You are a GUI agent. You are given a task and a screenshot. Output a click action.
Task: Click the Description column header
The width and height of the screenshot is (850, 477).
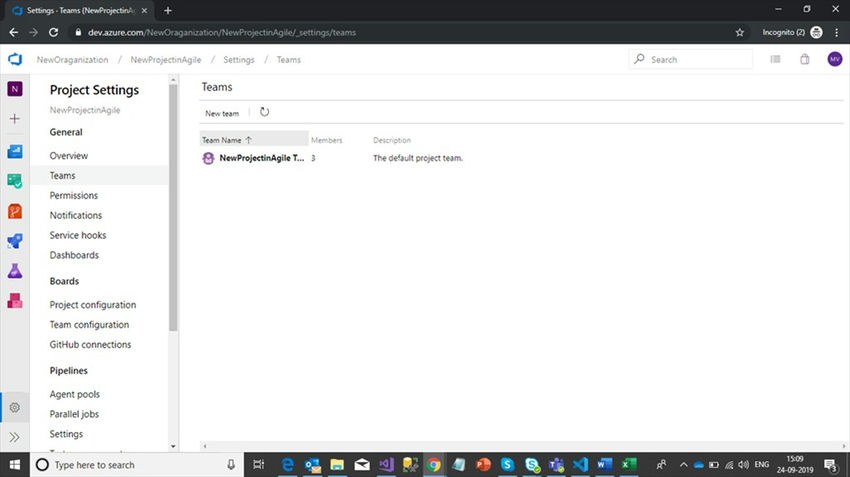[392, 140]
